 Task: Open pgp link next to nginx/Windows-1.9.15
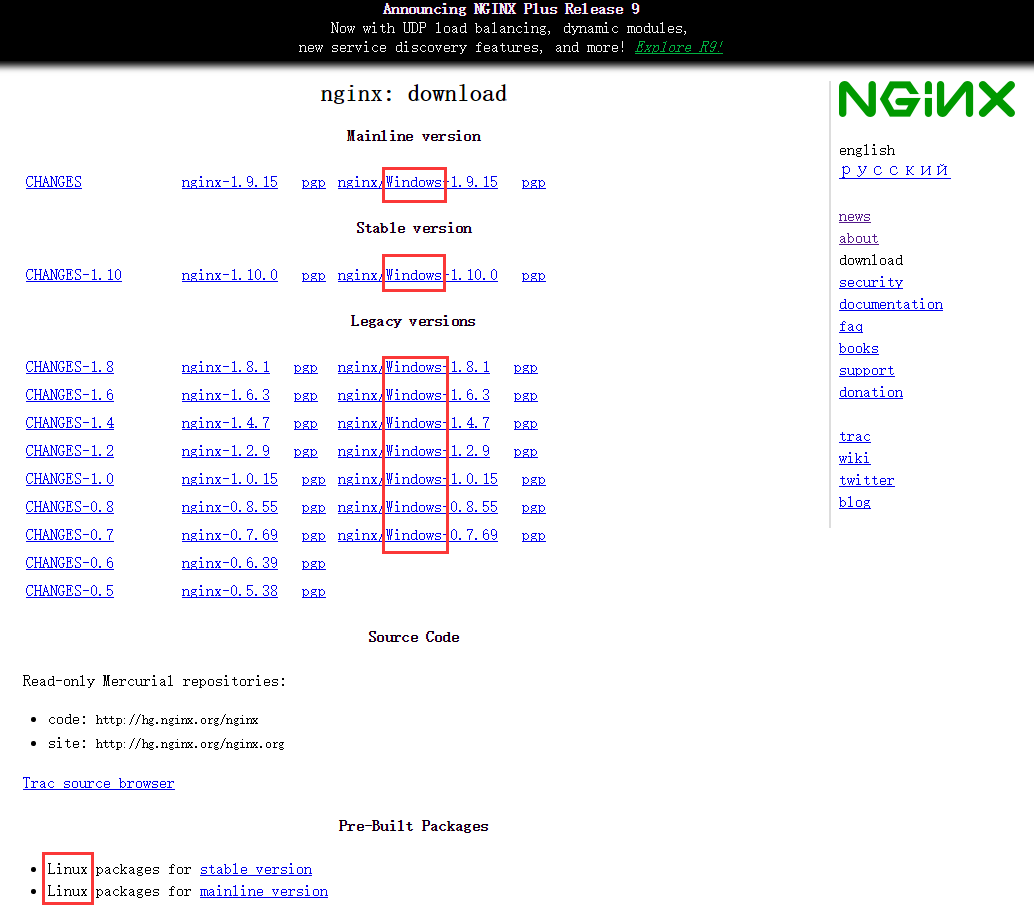533,183
